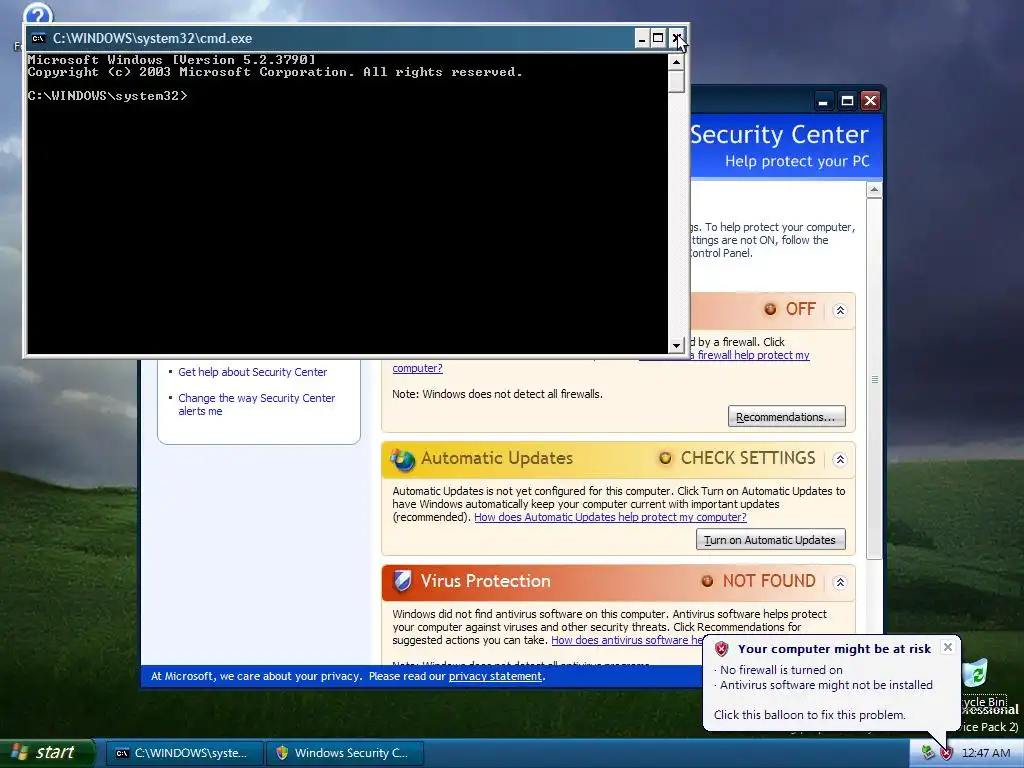
Task: Click Security Center vertical scrollbar thumb
Action: pos(874,378)
